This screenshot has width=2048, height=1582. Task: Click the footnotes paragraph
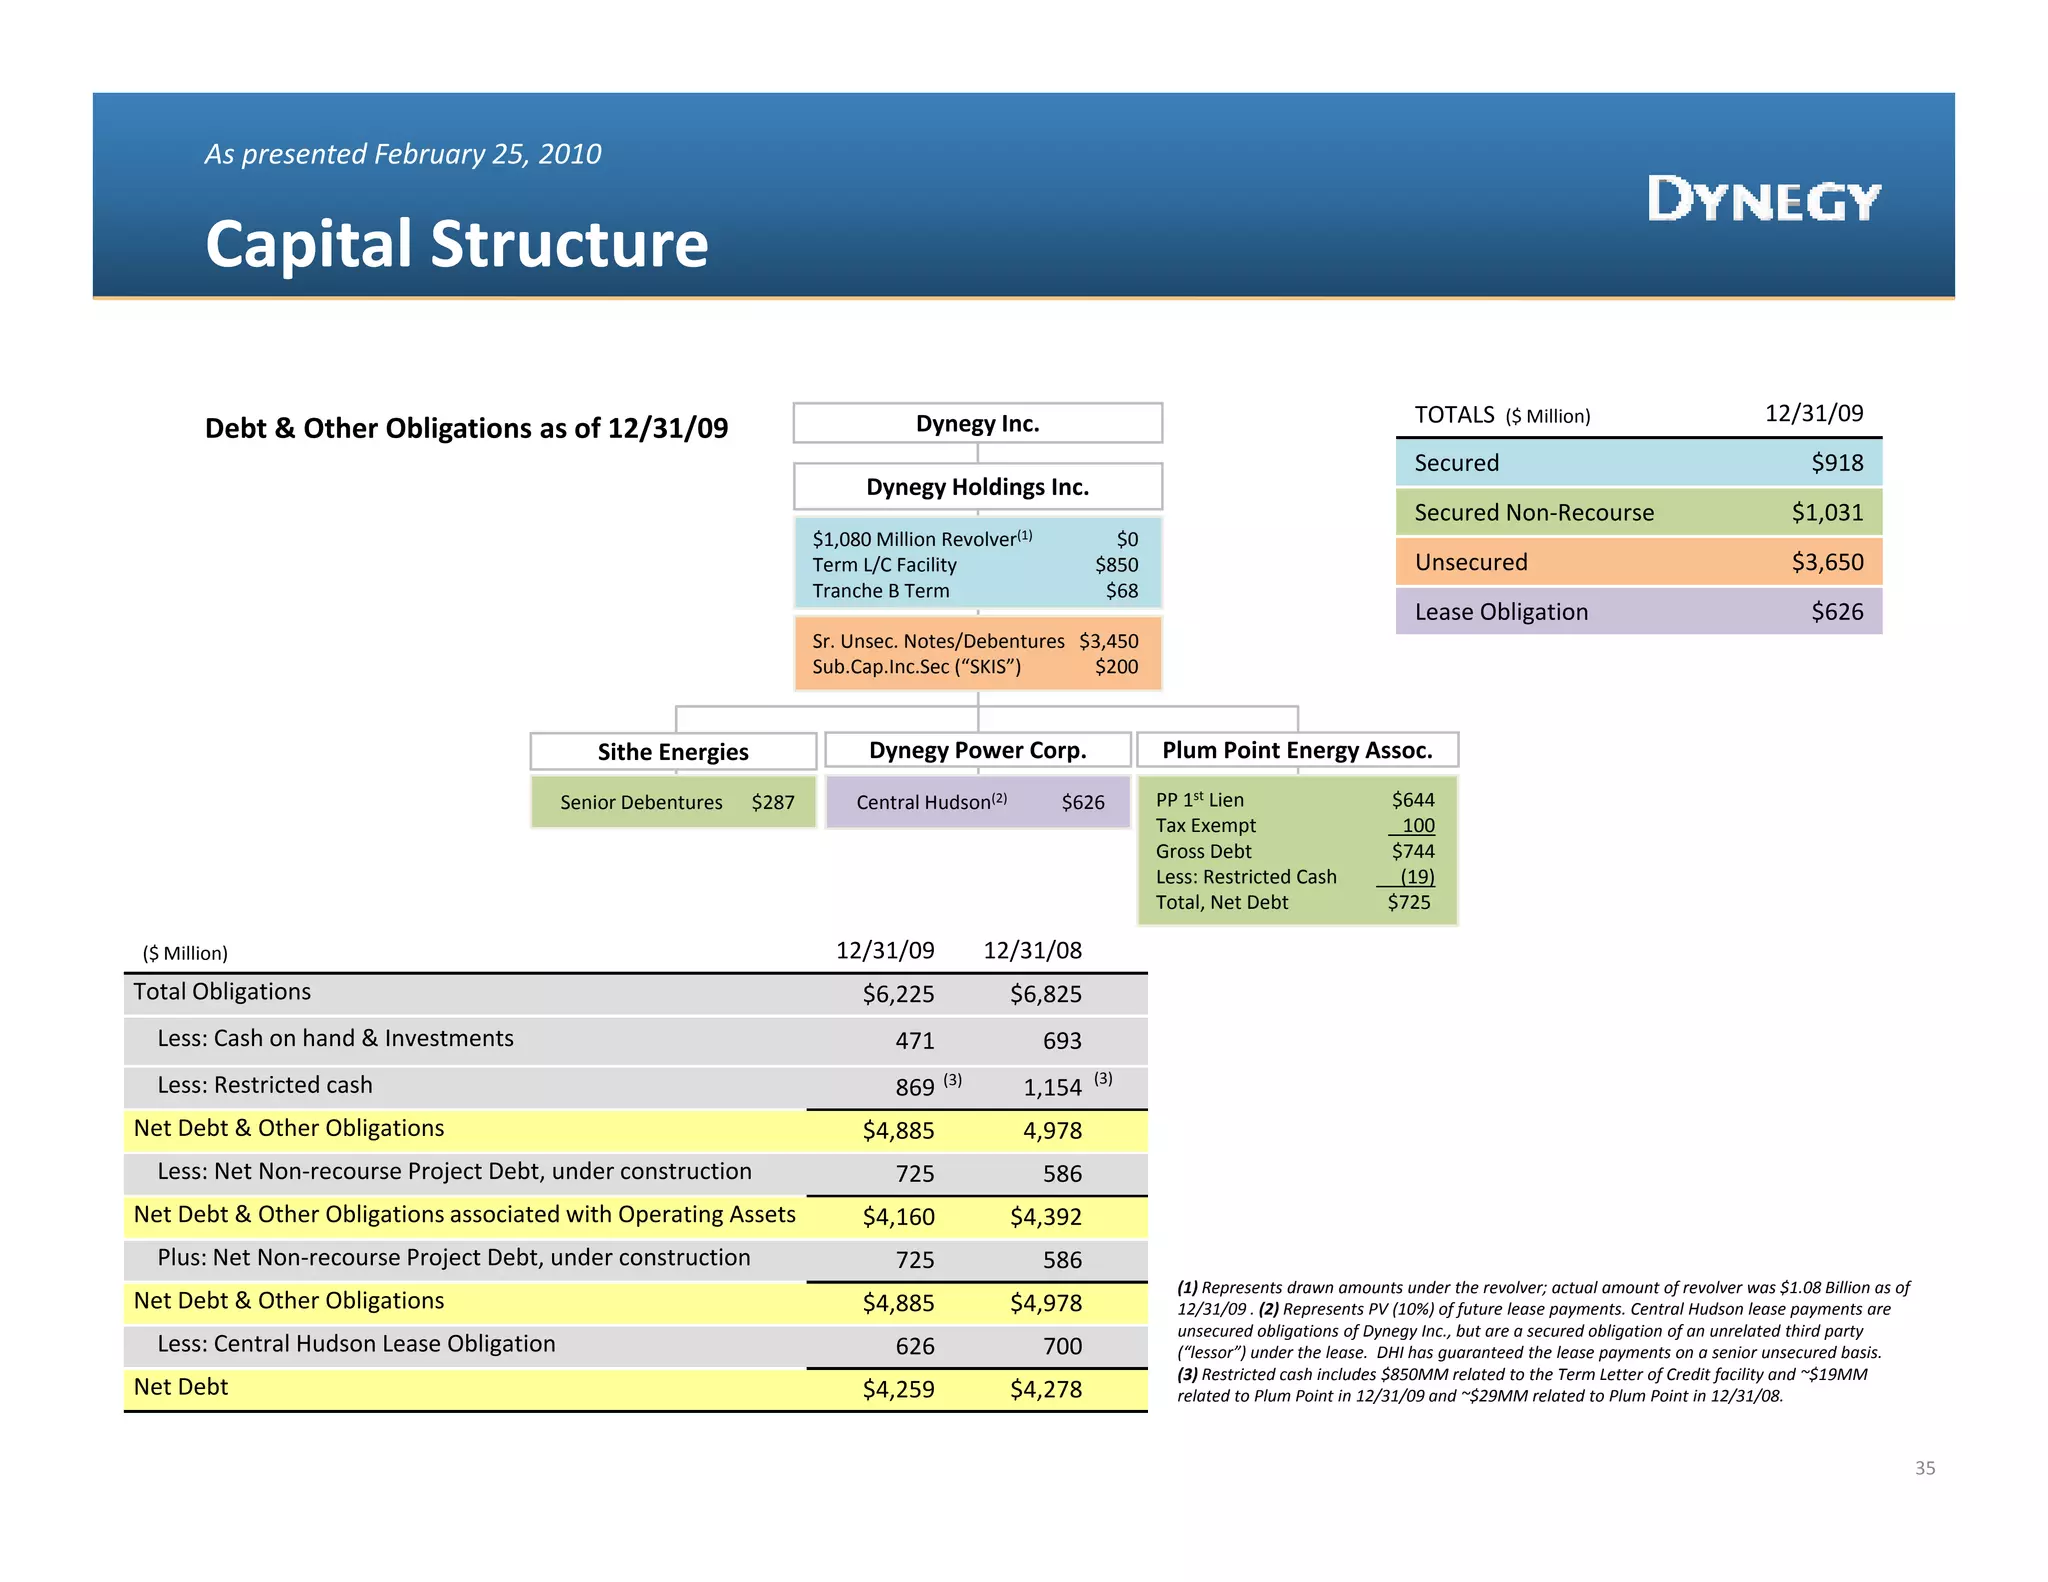(1544, 1342)
